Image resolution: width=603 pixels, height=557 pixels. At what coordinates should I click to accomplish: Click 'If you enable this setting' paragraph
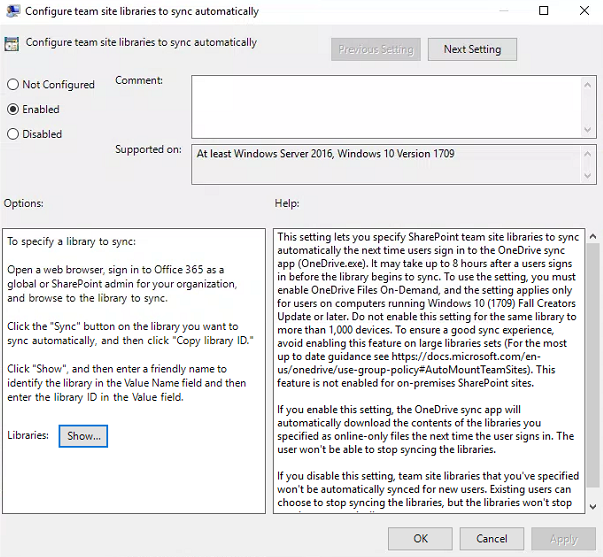point(425,429)
